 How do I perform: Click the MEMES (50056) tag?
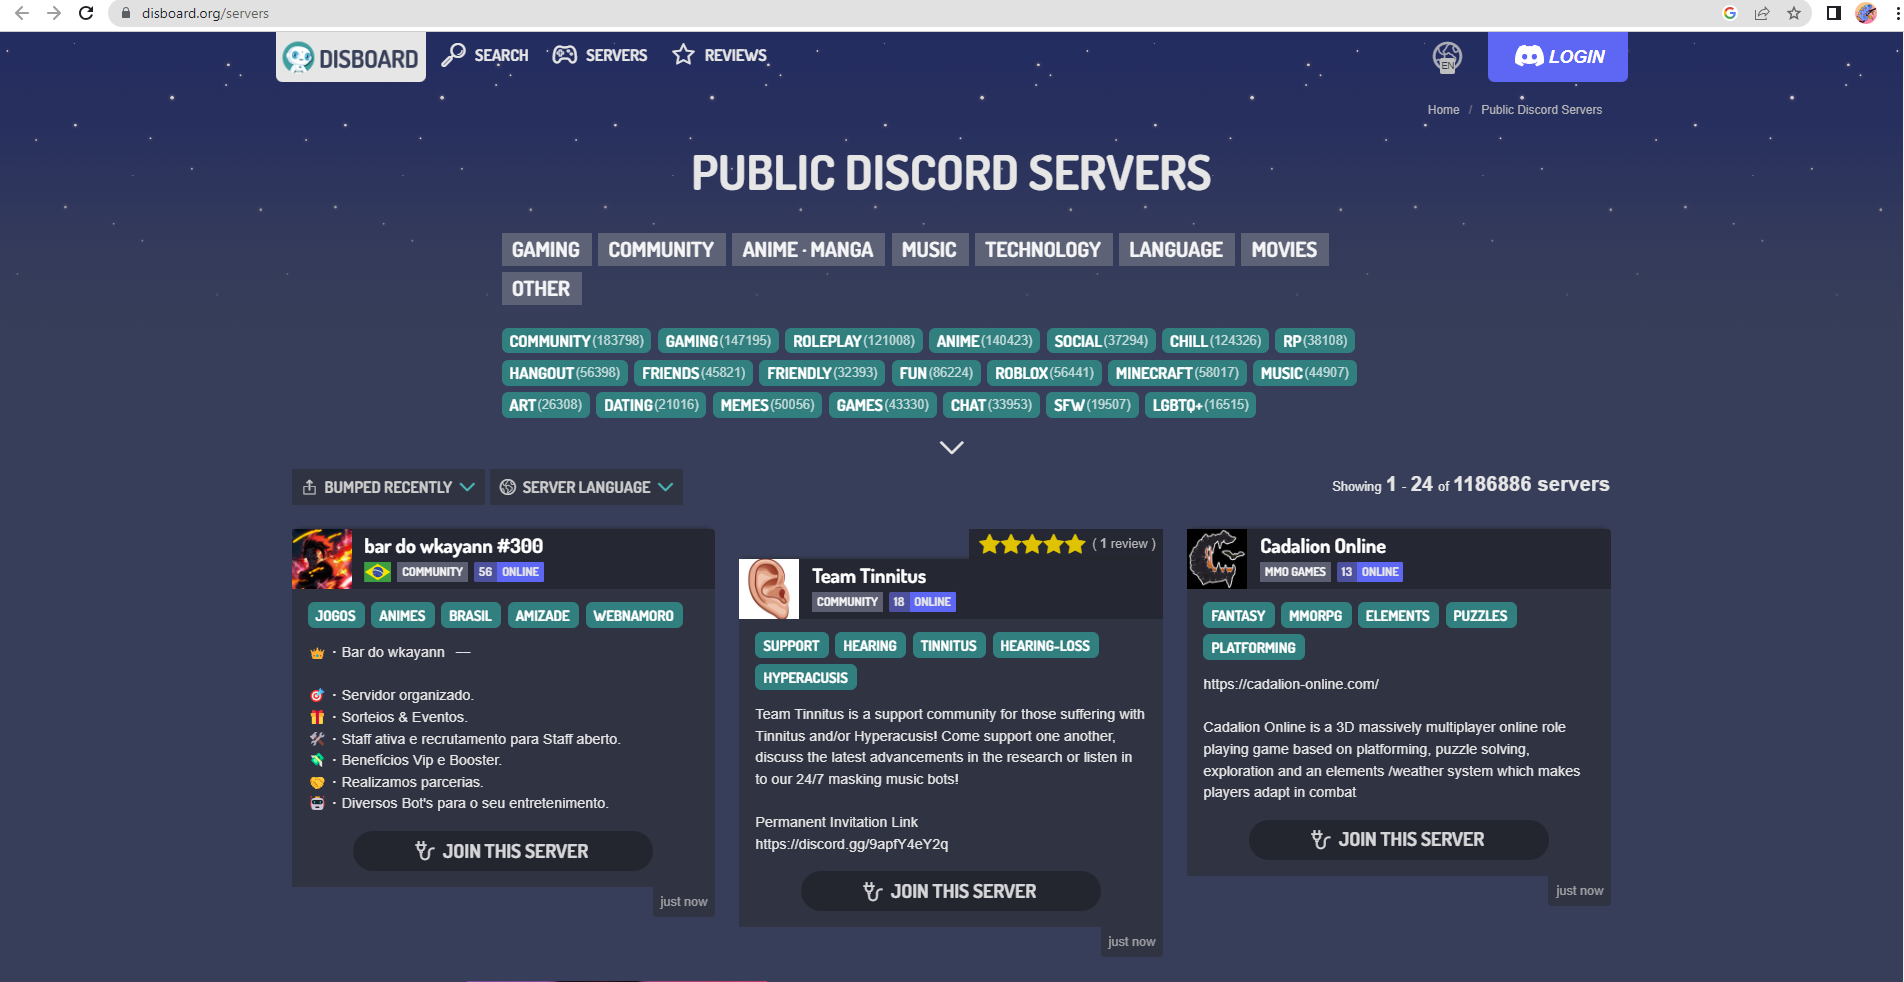[768, 405]
